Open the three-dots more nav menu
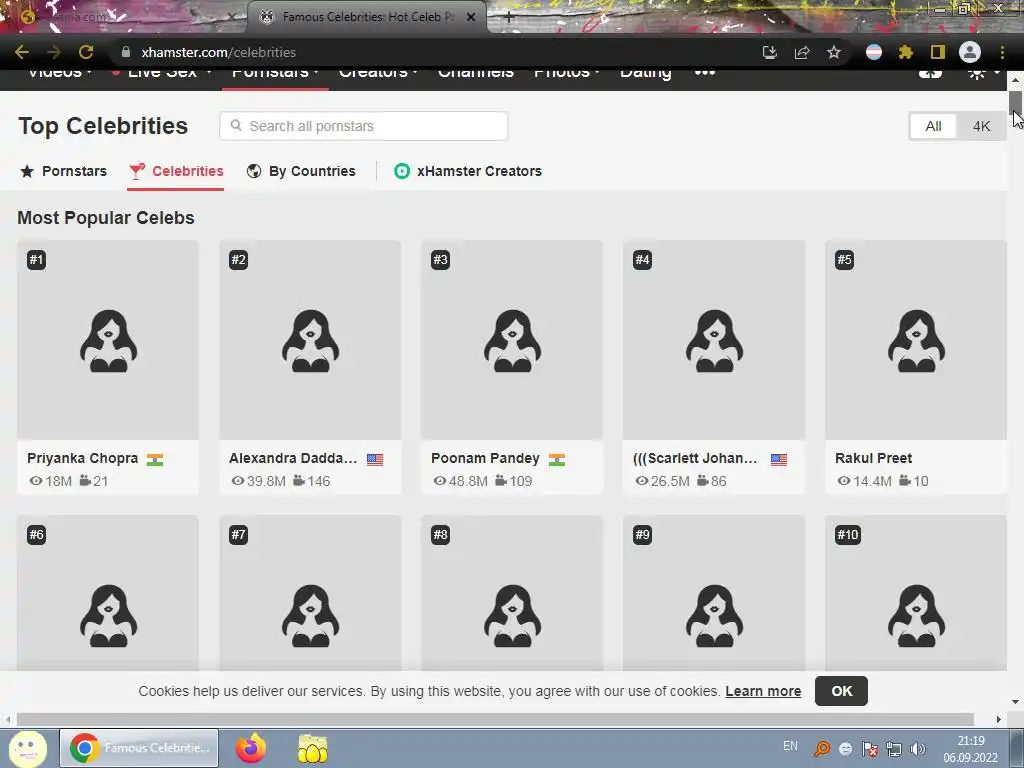The width and height of the screenshot is (1024, 768). point(705,72)
